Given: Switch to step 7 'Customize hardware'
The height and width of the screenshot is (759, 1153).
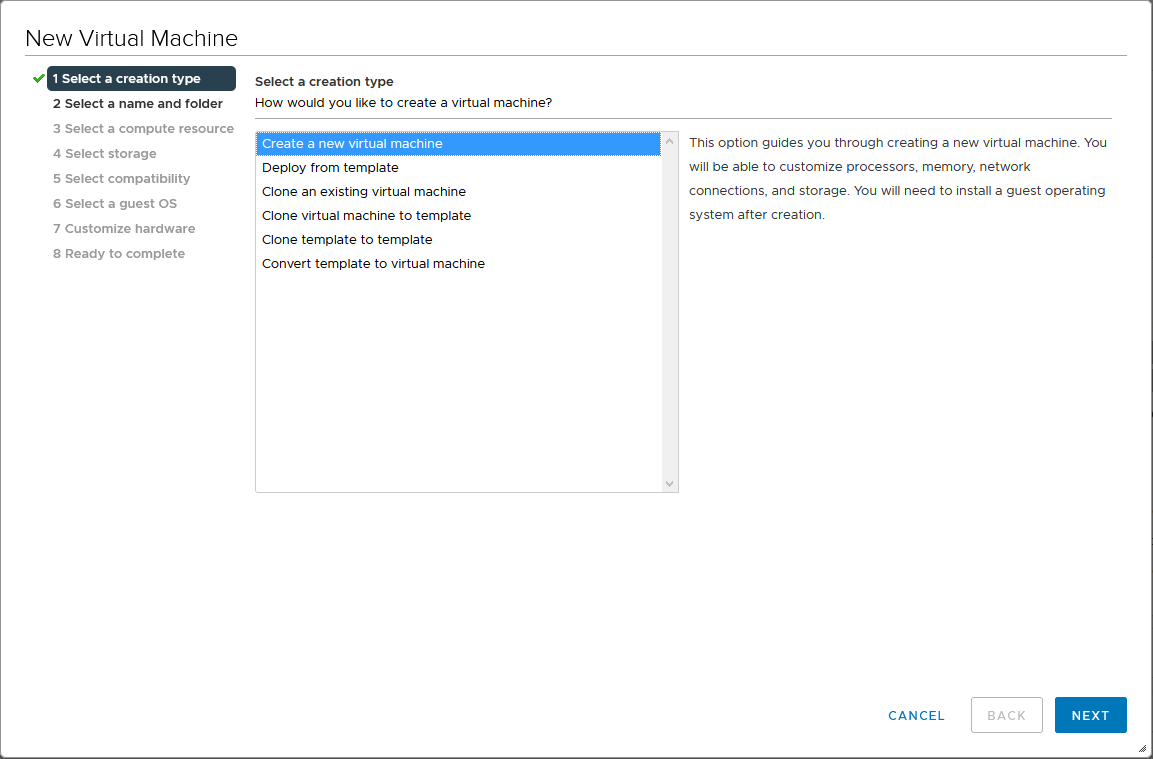Looking at the screenshot, I should pos(124,229).
